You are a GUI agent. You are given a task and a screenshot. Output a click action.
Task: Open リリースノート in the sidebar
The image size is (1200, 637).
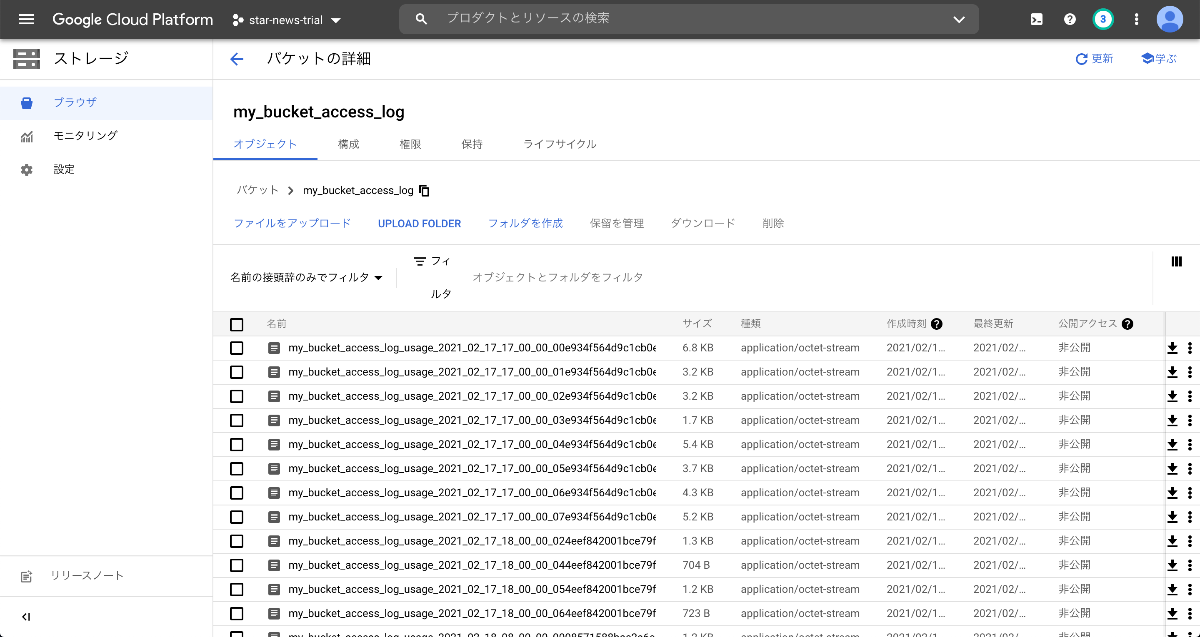click(106, 576)
